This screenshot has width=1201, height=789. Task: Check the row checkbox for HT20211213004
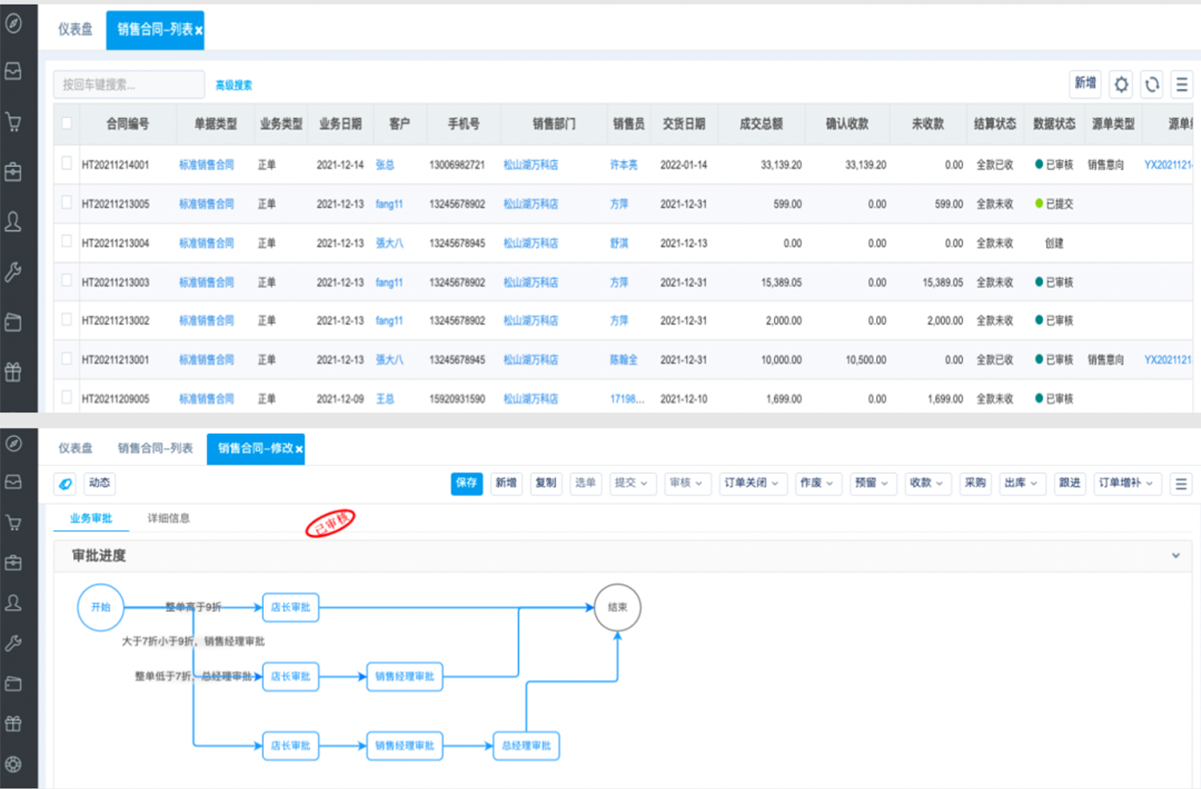[67, 241]
